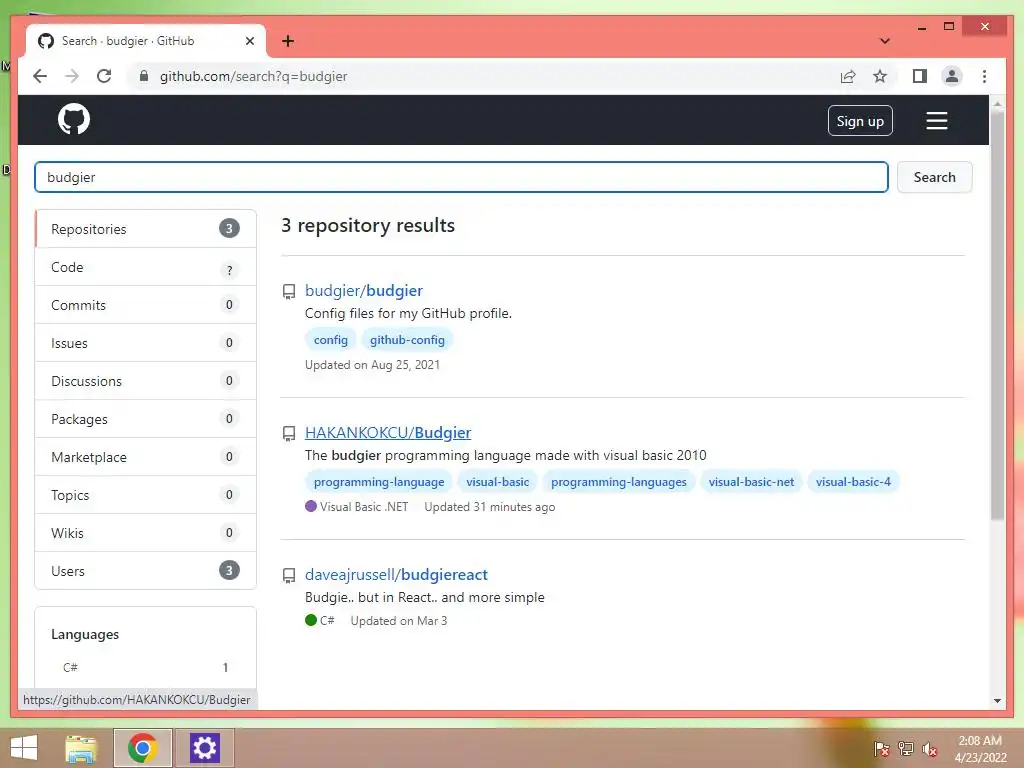Click the '3 repository results' heading
Viewport: 1024px width, 768px height.
[368, 225]
